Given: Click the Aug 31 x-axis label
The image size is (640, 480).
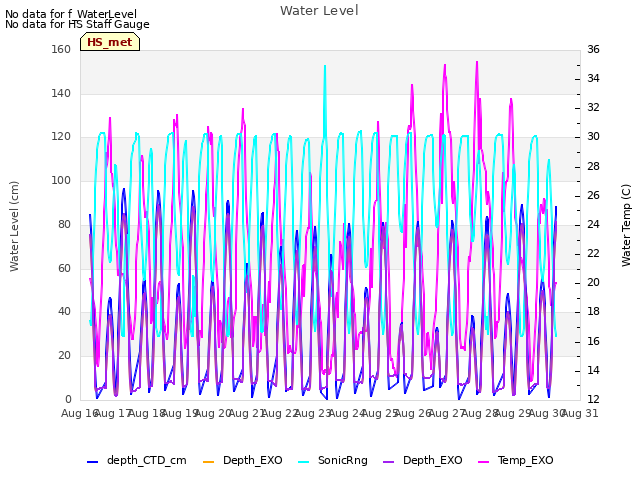Looking at the screenshot, I should [580, 413].
